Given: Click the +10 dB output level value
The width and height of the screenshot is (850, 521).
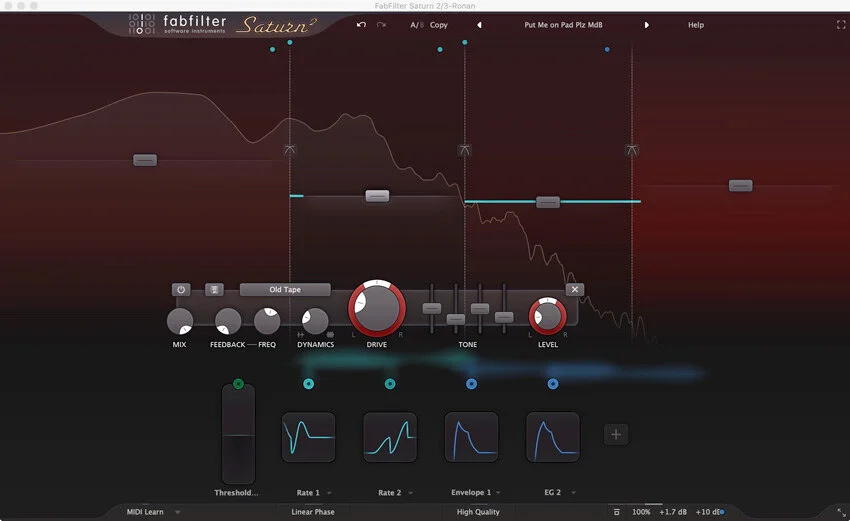Looking at the screenshot, I should (707, 512).
